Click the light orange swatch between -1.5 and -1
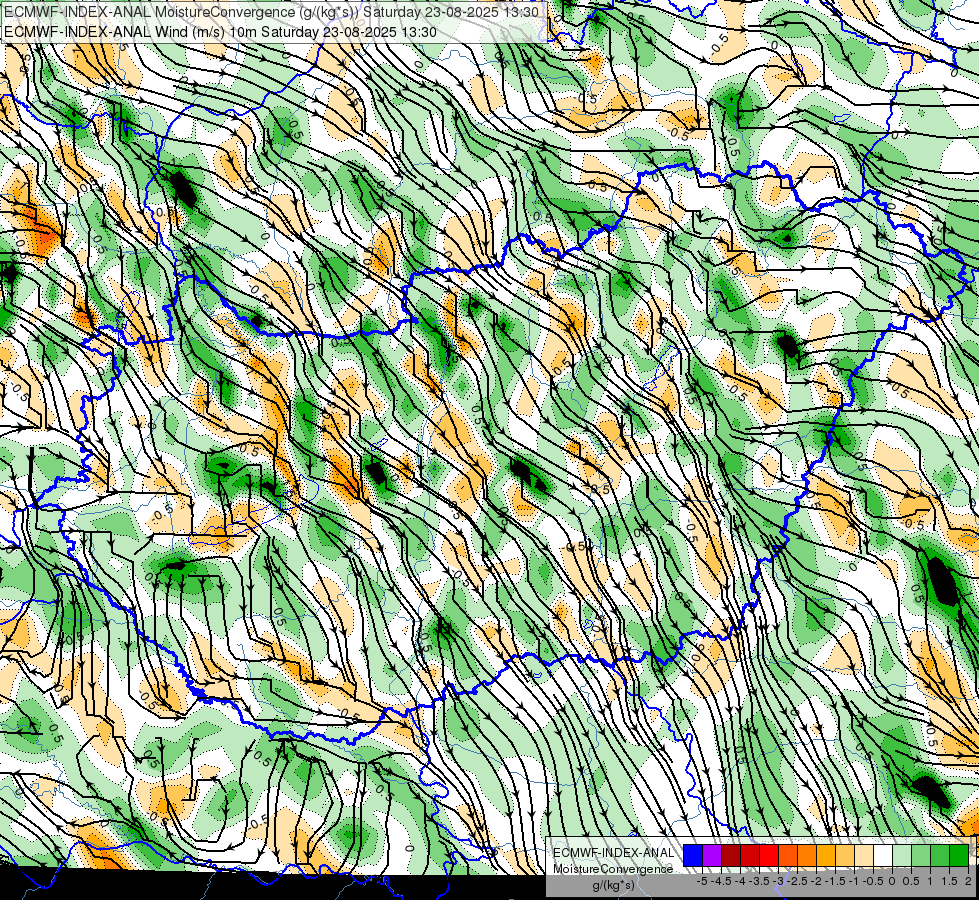979x900 pixels. [845, 856]
